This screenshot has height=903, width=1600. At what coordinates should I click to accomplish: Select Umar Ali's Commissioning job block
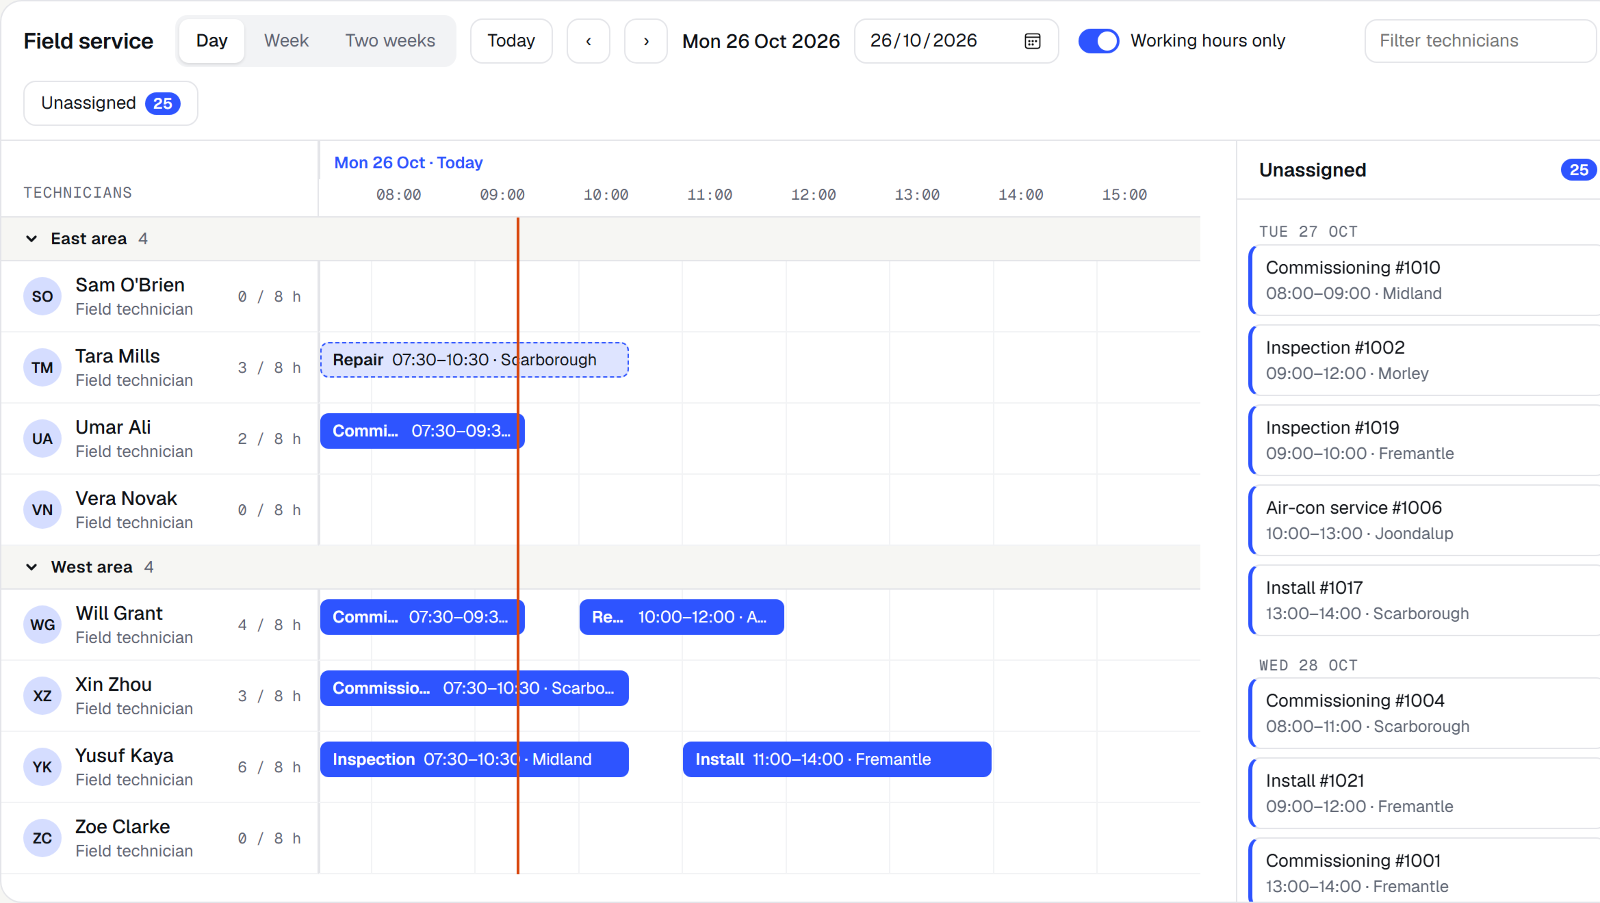coord(422,431)
